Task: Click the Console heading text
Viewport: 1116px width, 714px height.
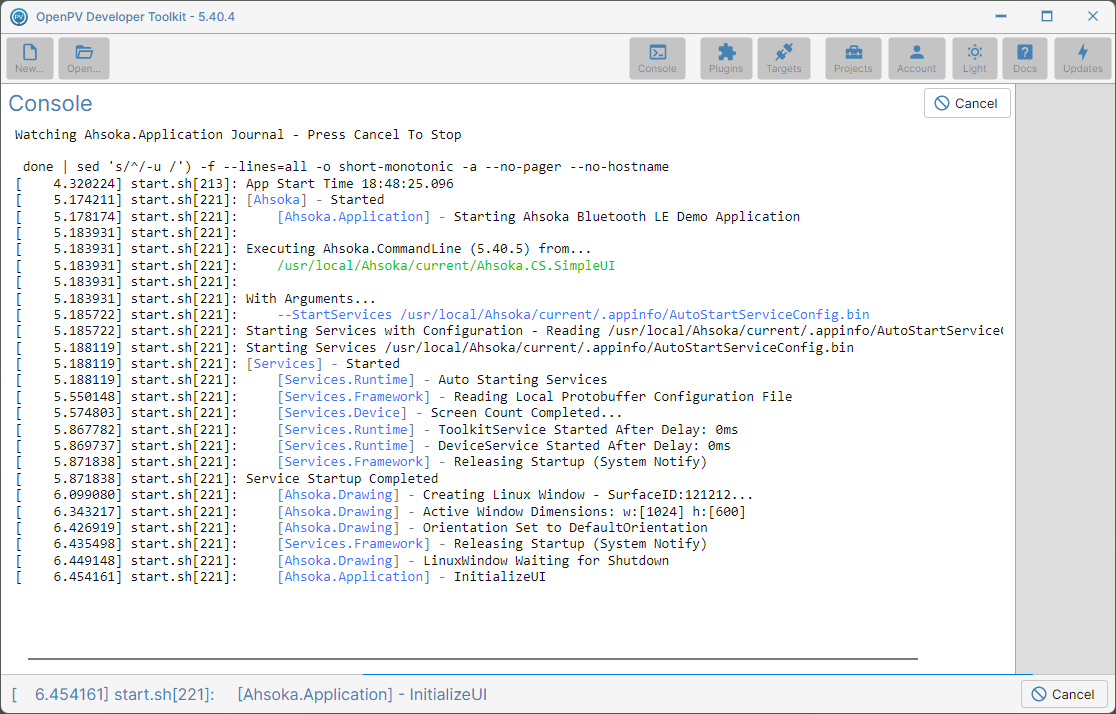Action: point(51,103)
